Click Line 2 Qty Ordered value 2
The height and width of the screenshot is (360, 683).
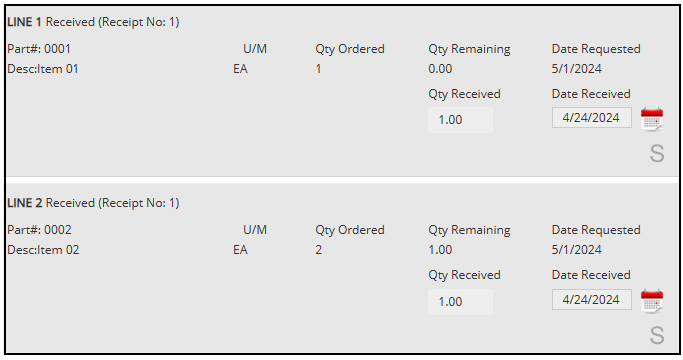[319, 250]
